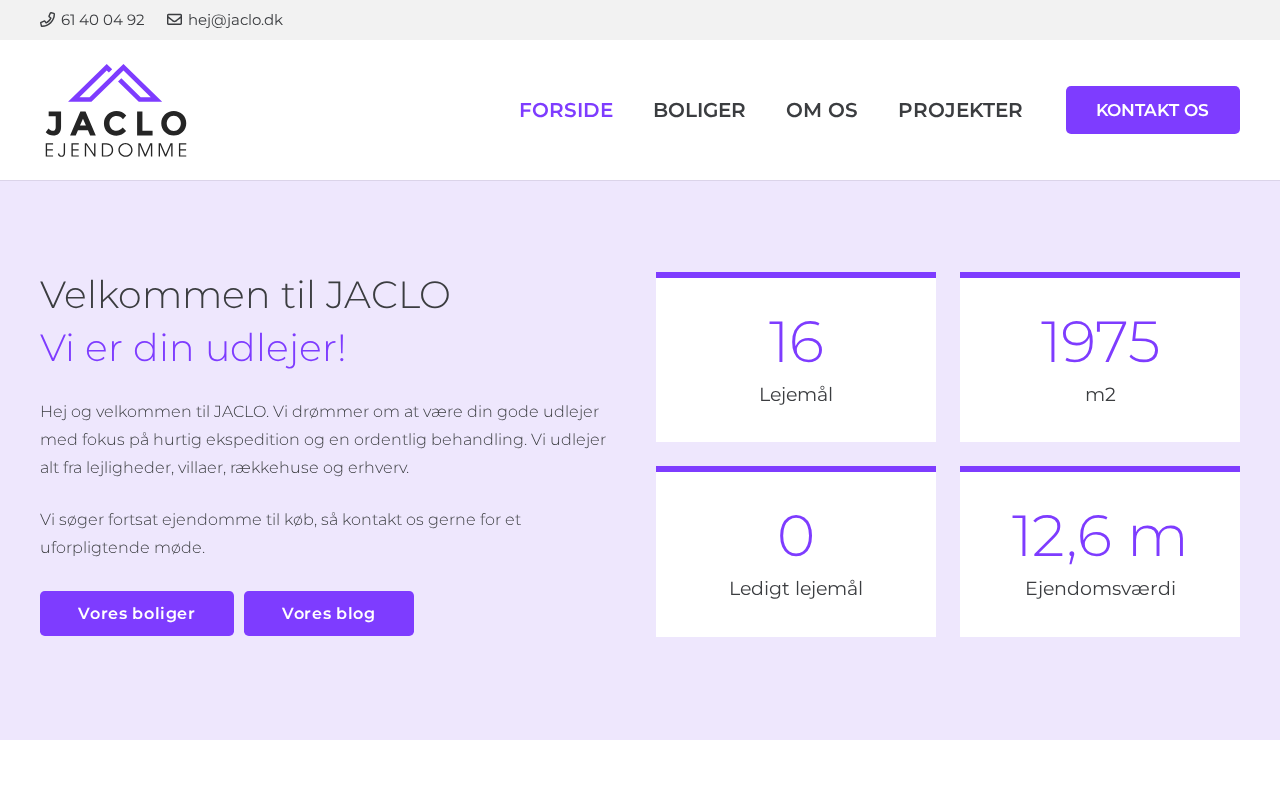Viewport: 1280px width, 800px height.
Task: Click the 12,6 m Ejendomsværdi card
Action: [x=1100, y=552]
